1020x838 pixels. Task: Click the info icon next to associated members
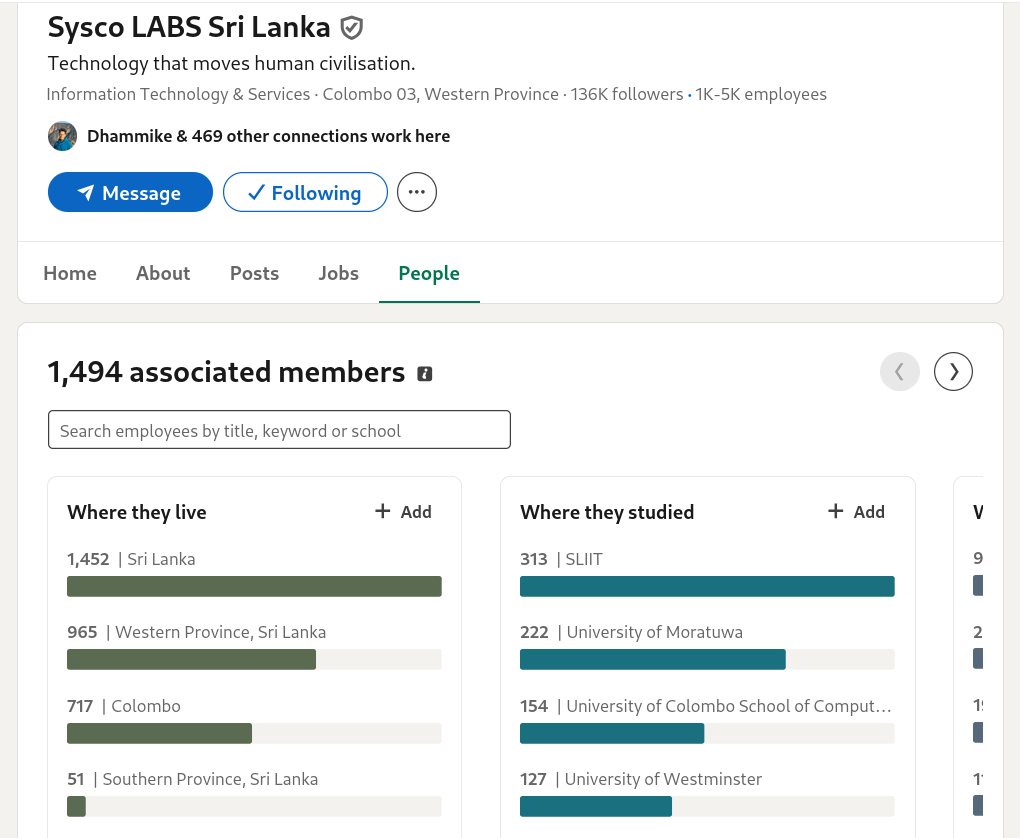pyautogui.click(x=425, y=373)
